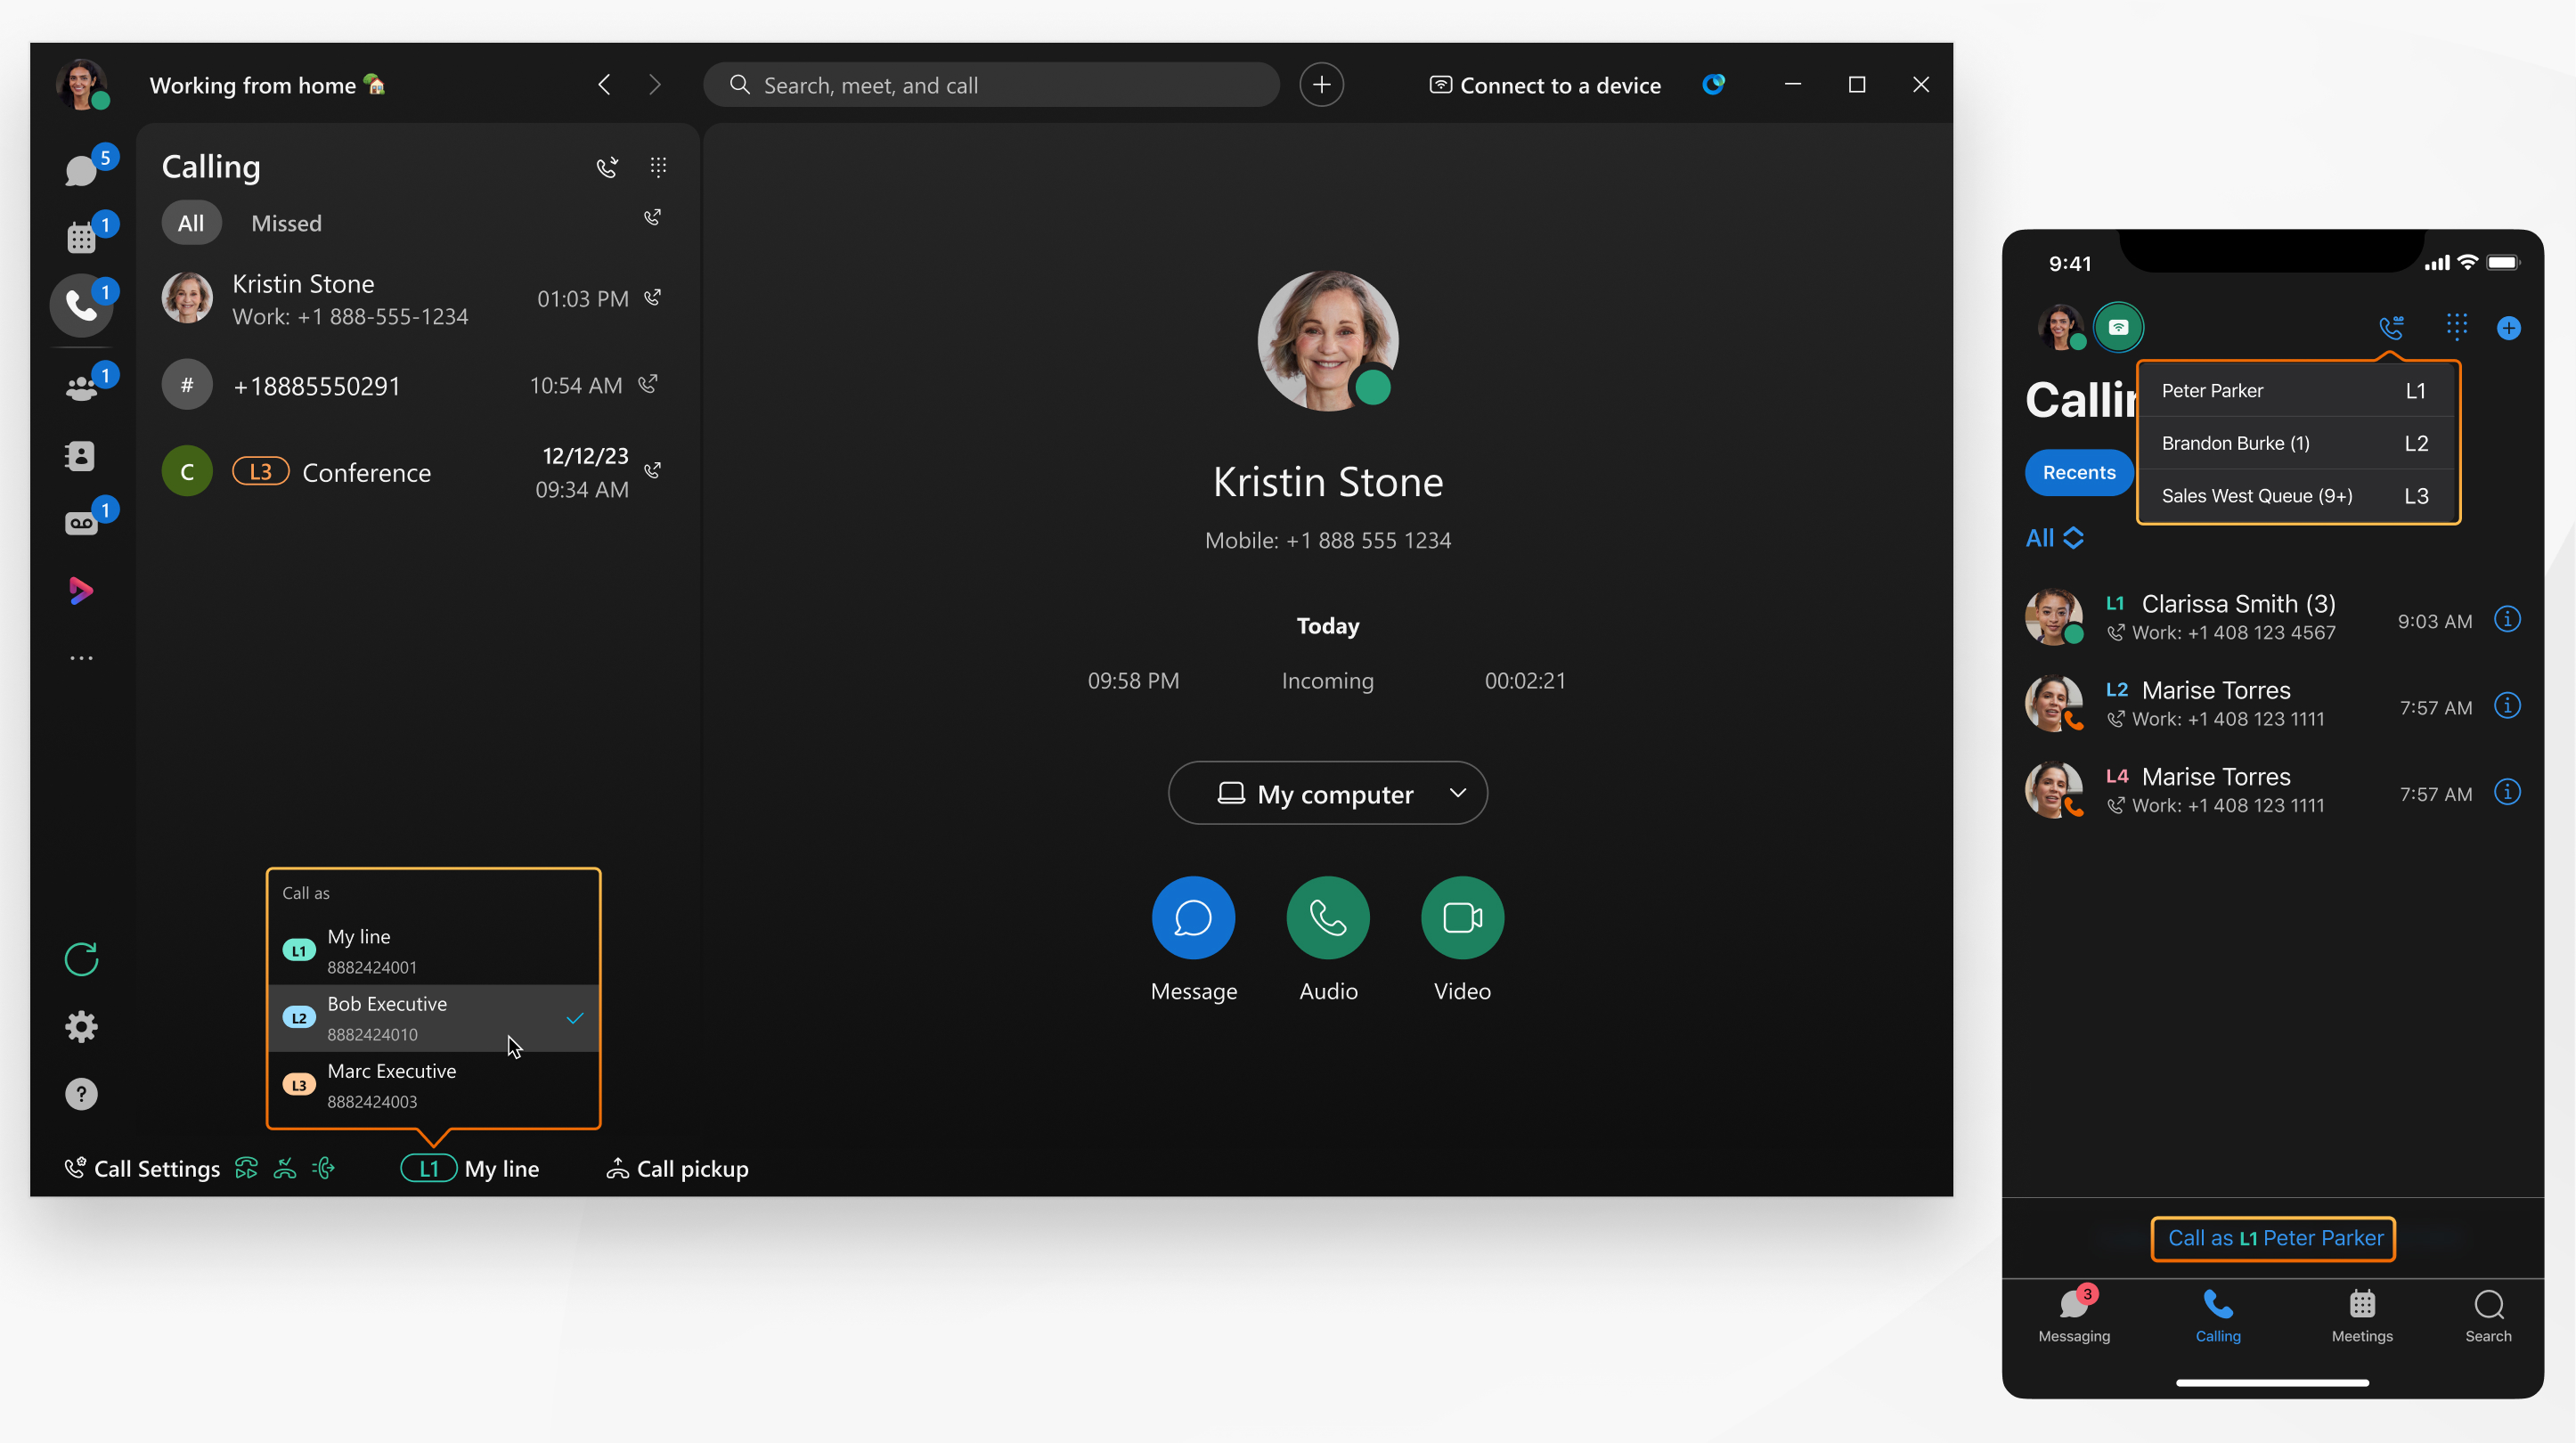2576x1443 pixels.
Task: Open the More options ellipsis in the sidebar
Action: pyautogui.click(x=82, y=658)
